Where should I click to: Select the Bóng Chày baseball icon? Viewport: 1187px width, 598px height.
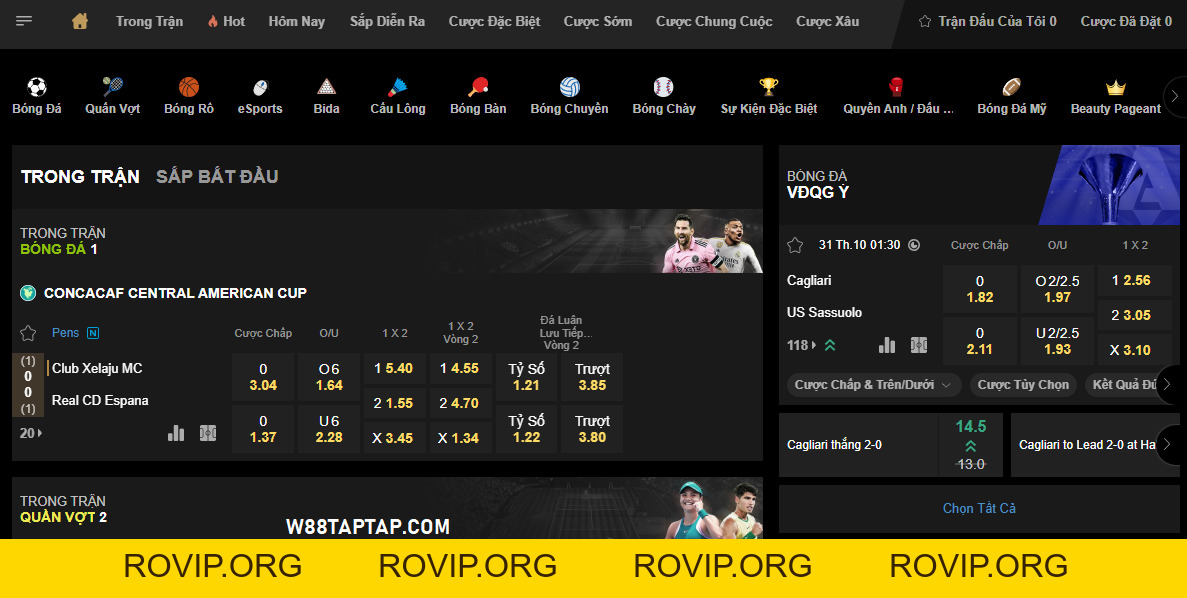click(663, 86)
